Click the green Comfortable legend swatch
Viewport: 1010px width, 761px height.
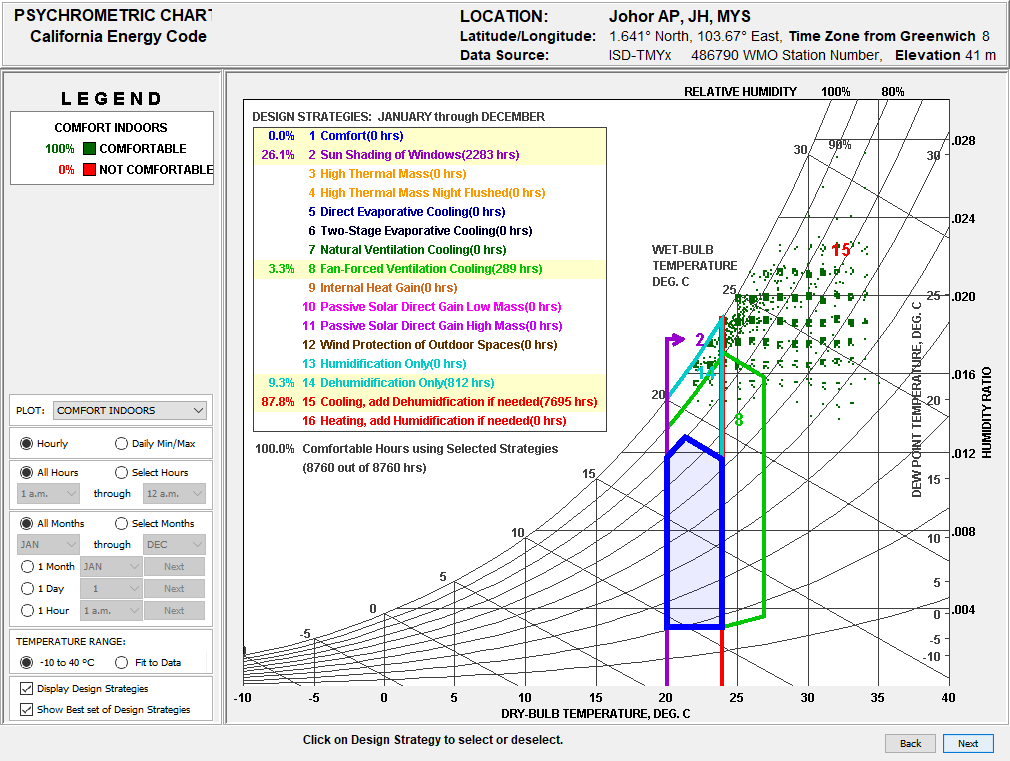pyautogui.click(x=89, y=149)
